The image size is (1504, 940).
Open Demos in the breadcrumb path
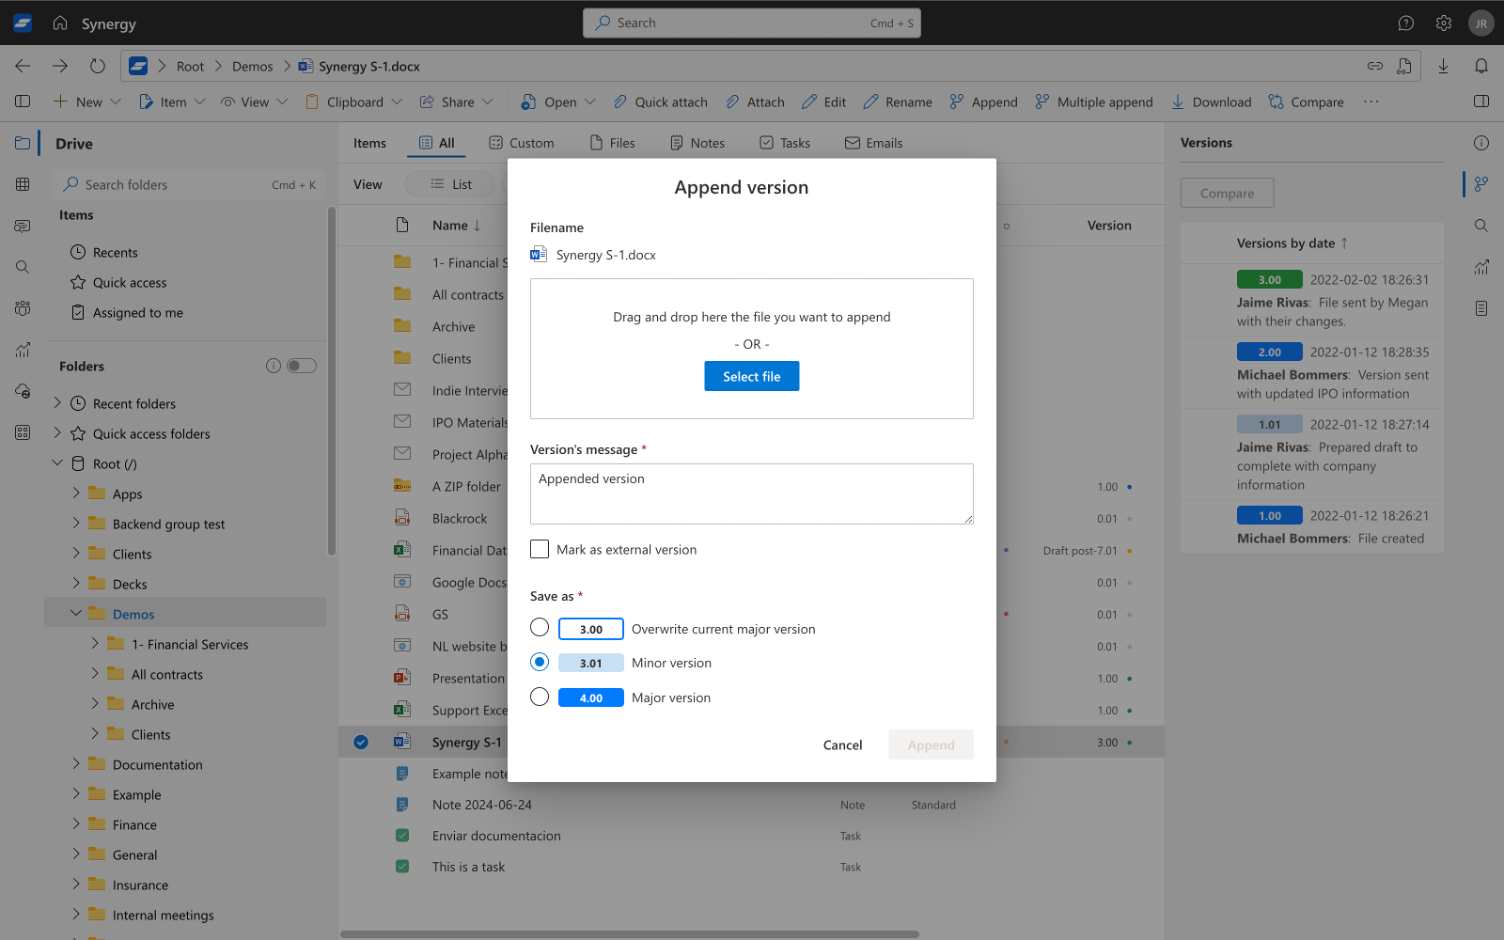pos(252,66)
